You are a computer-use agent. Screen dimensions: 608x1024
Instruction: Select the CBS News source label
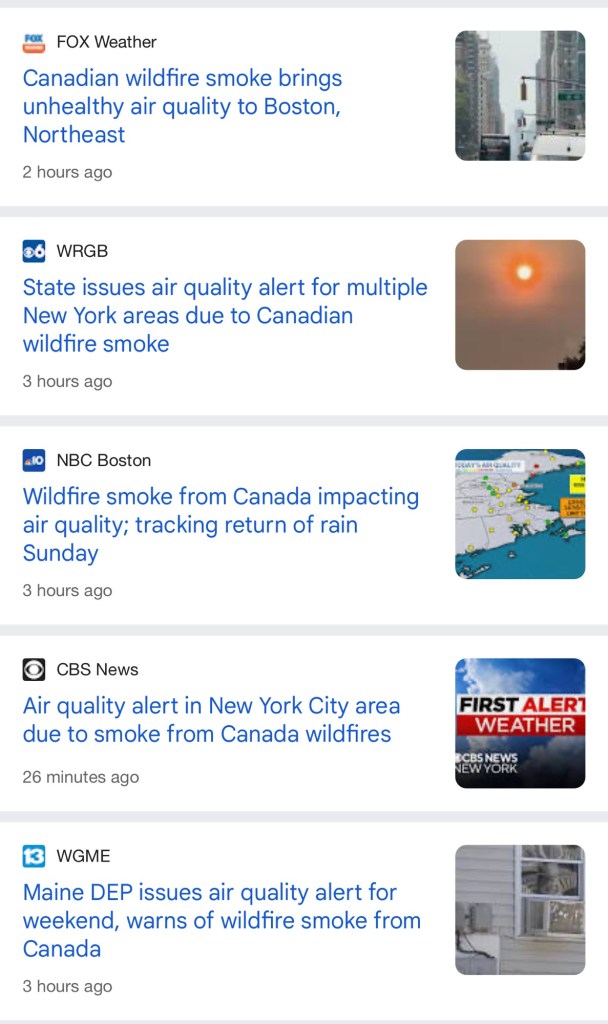[97, 669]
